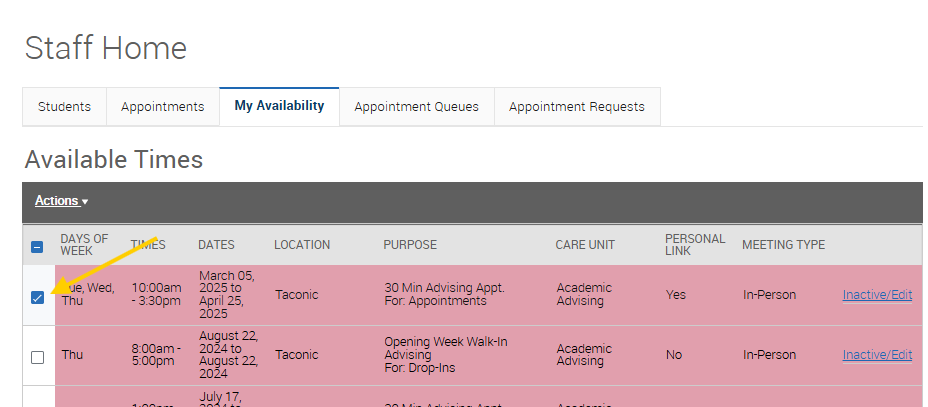Click the Care Unit column header

click(585, 245)
